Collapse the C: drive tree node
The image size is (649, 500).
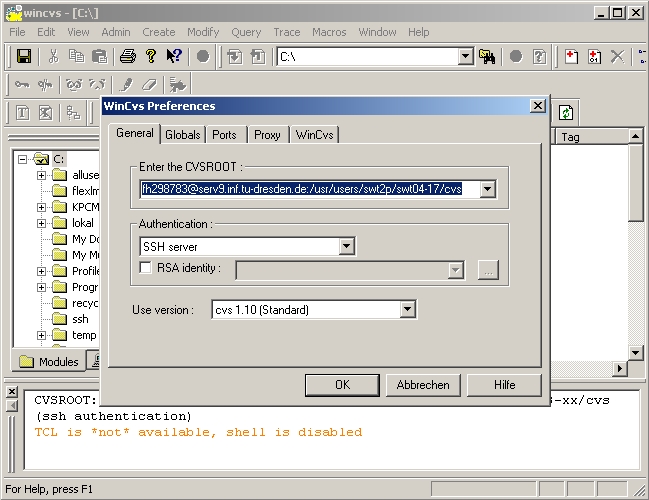coord(23,159)
